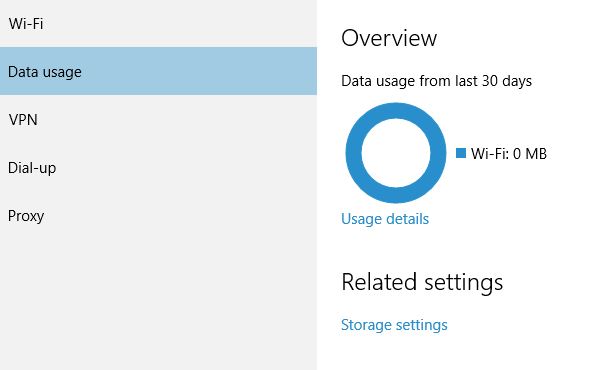Viewport: 608px width, 370px height.
Task: Click the blank area right of the VPN label
Action: click(x=177, y=119)
